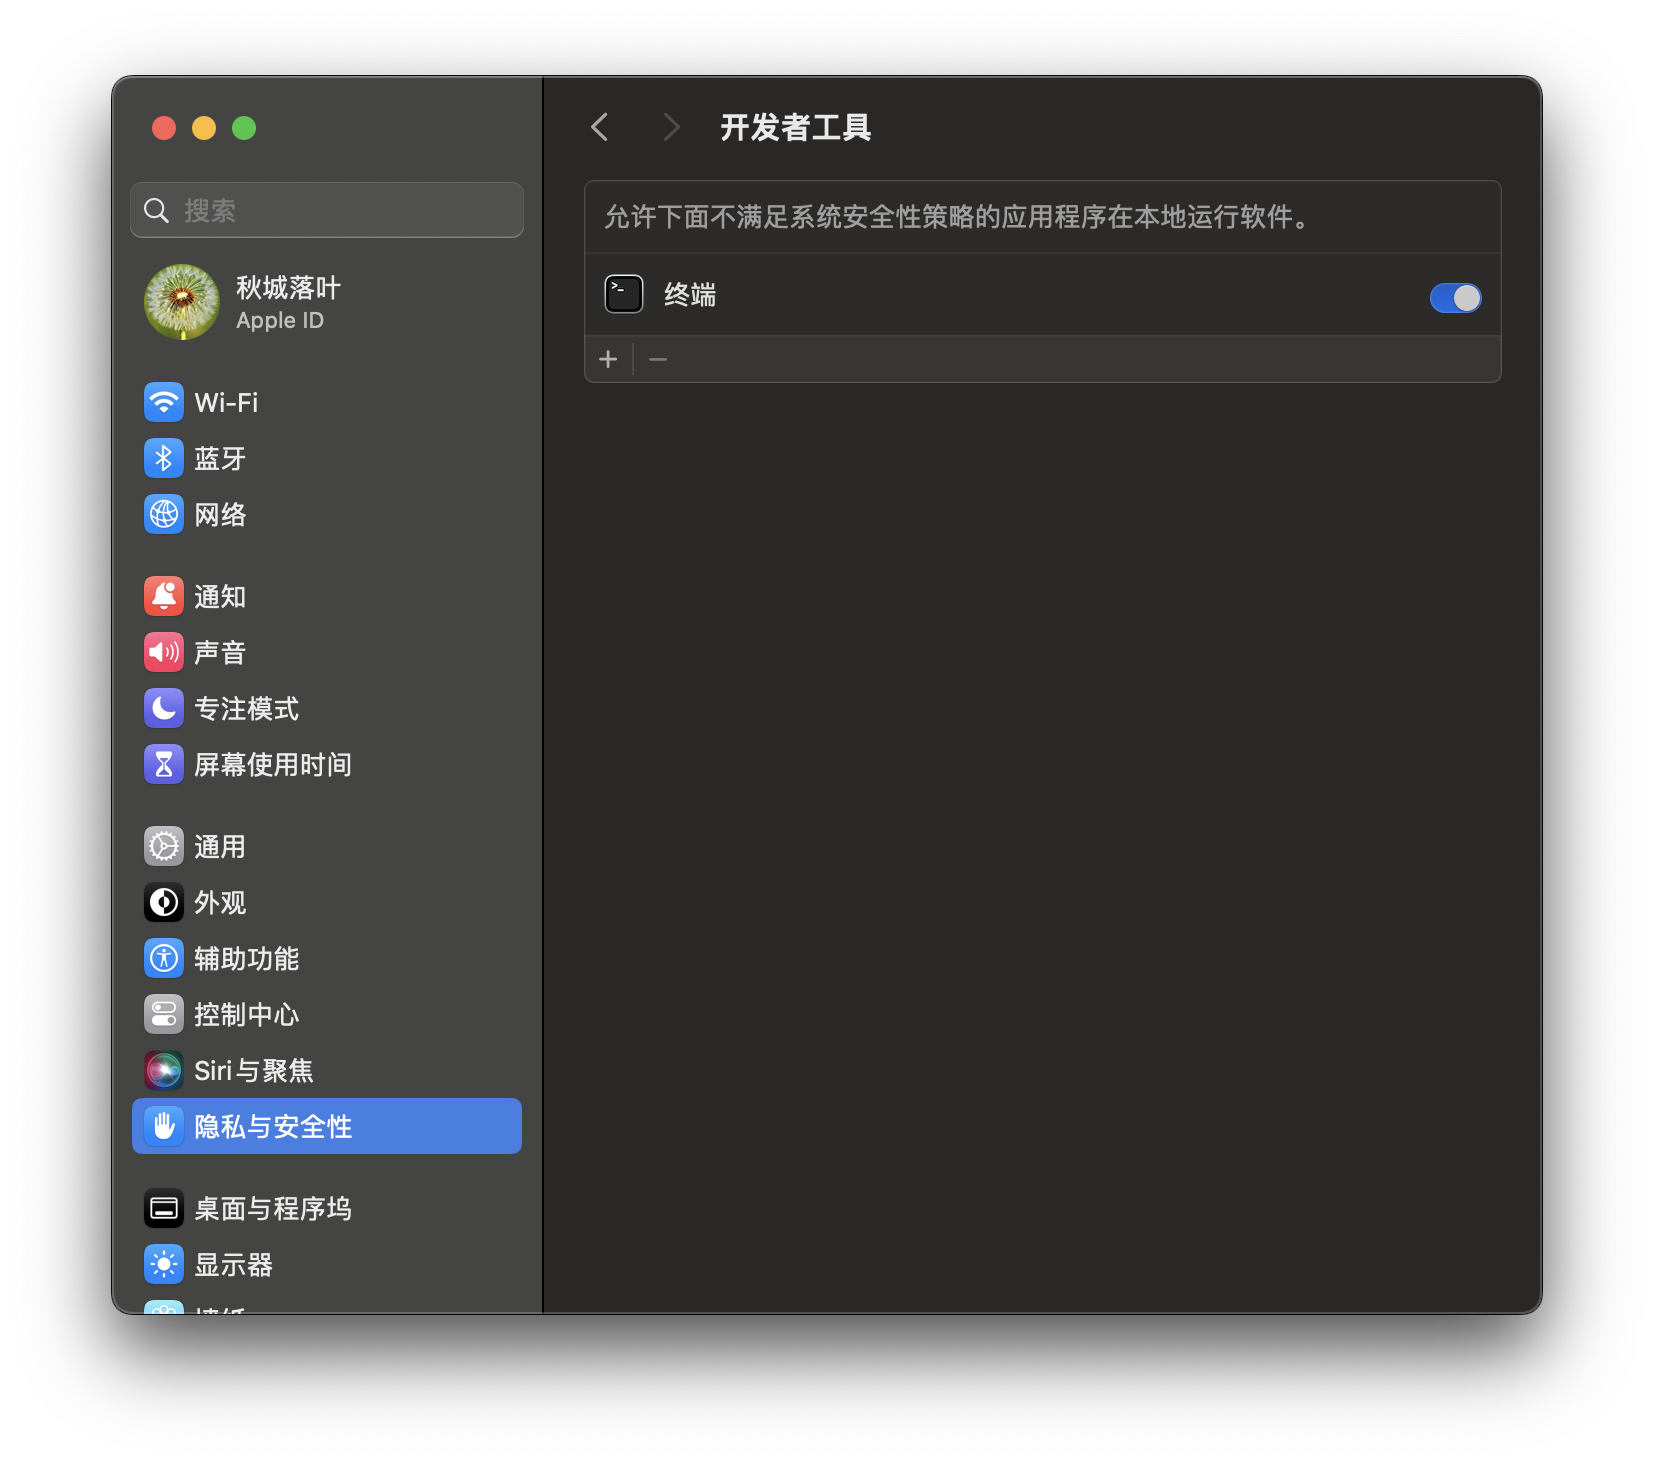
Task: Select the 通知 sidebar label
Action: coord(220,596)
